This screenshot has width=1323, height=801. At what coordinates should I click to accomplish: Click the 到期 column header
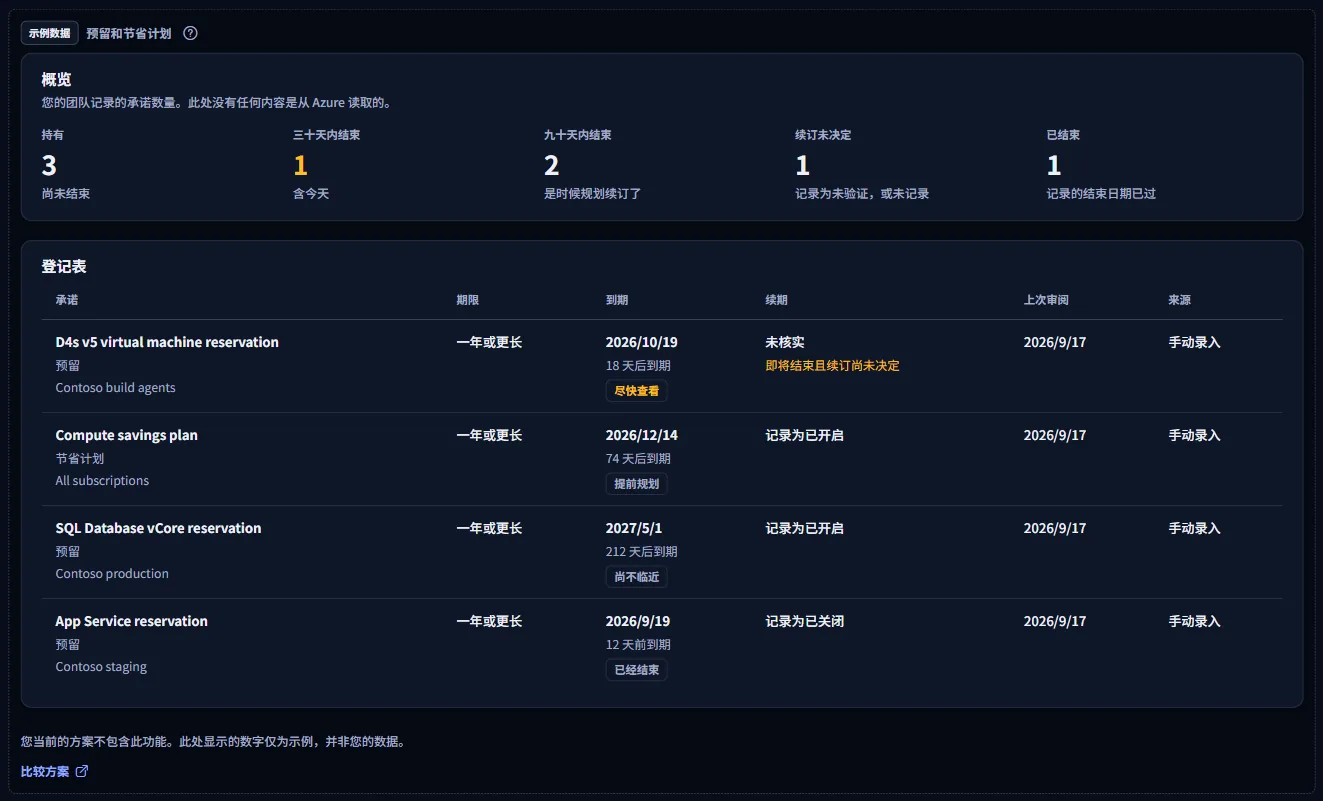pos(617,300)
